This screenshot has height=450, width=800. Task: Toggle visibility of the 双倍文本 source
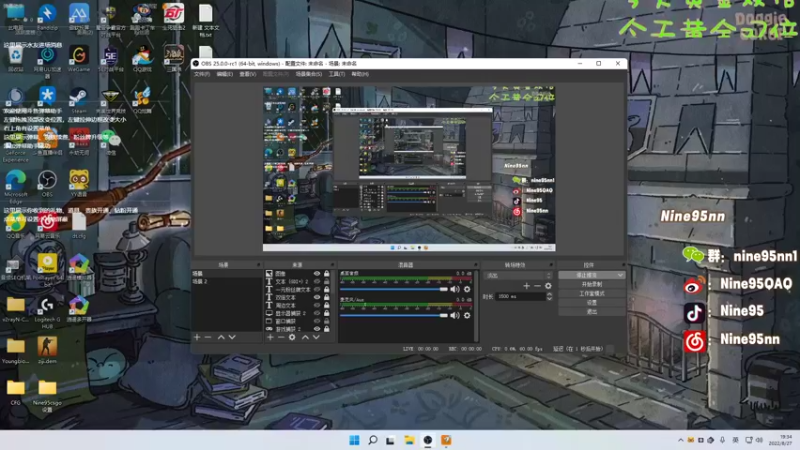317,297
